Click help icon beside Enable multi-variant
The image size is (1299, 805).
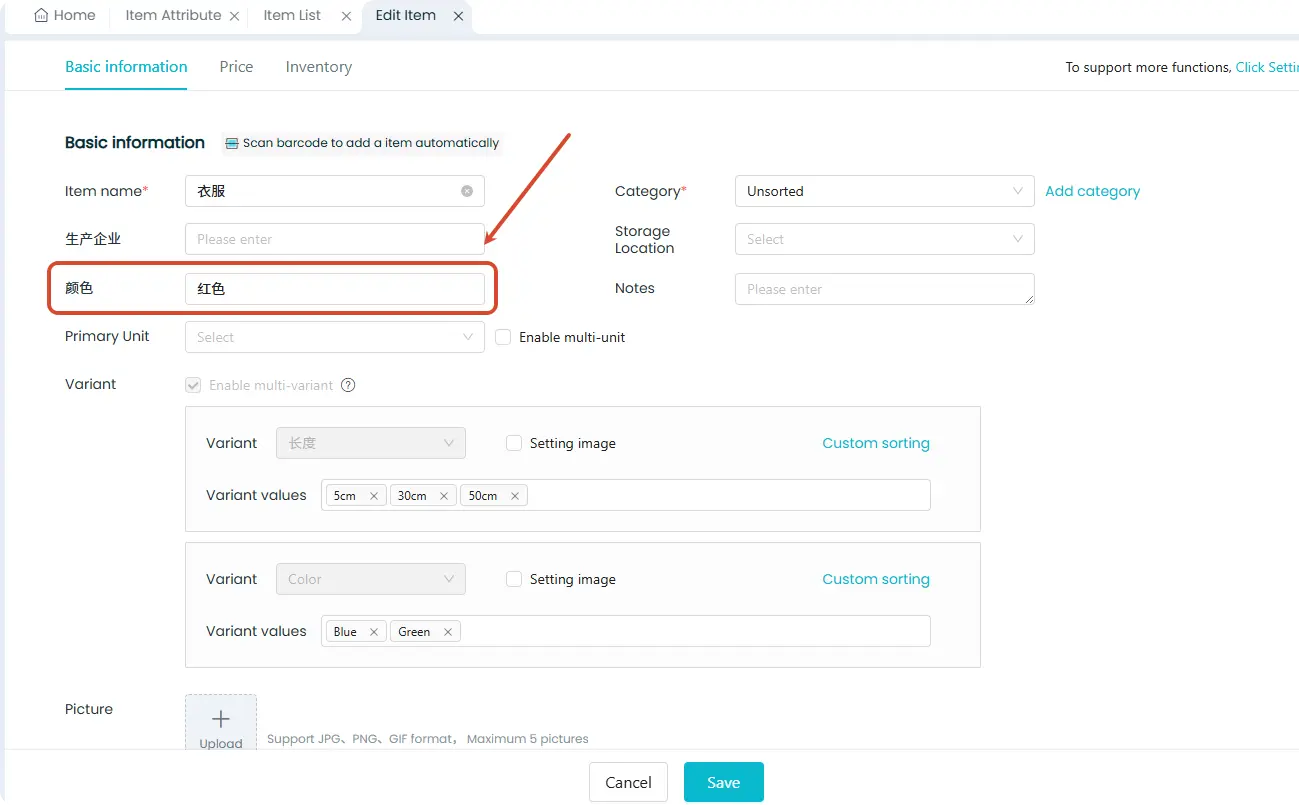coord(348,385)
